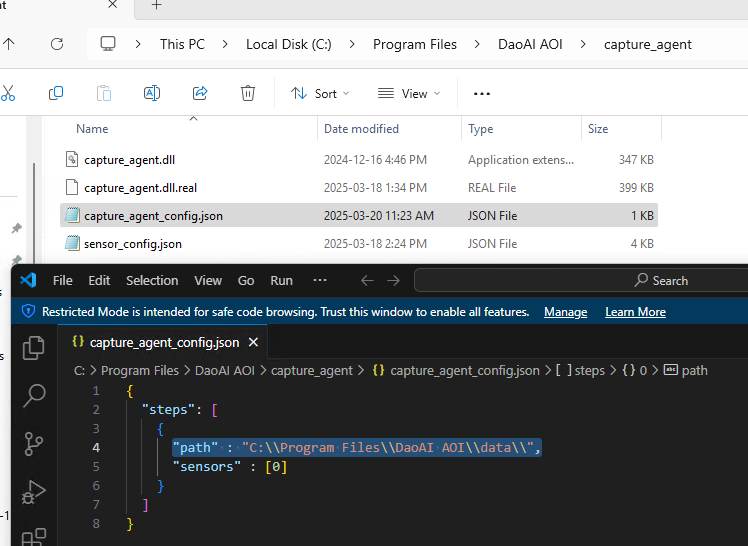Close the capture_agent_config.json editor tab

point(253,342)
